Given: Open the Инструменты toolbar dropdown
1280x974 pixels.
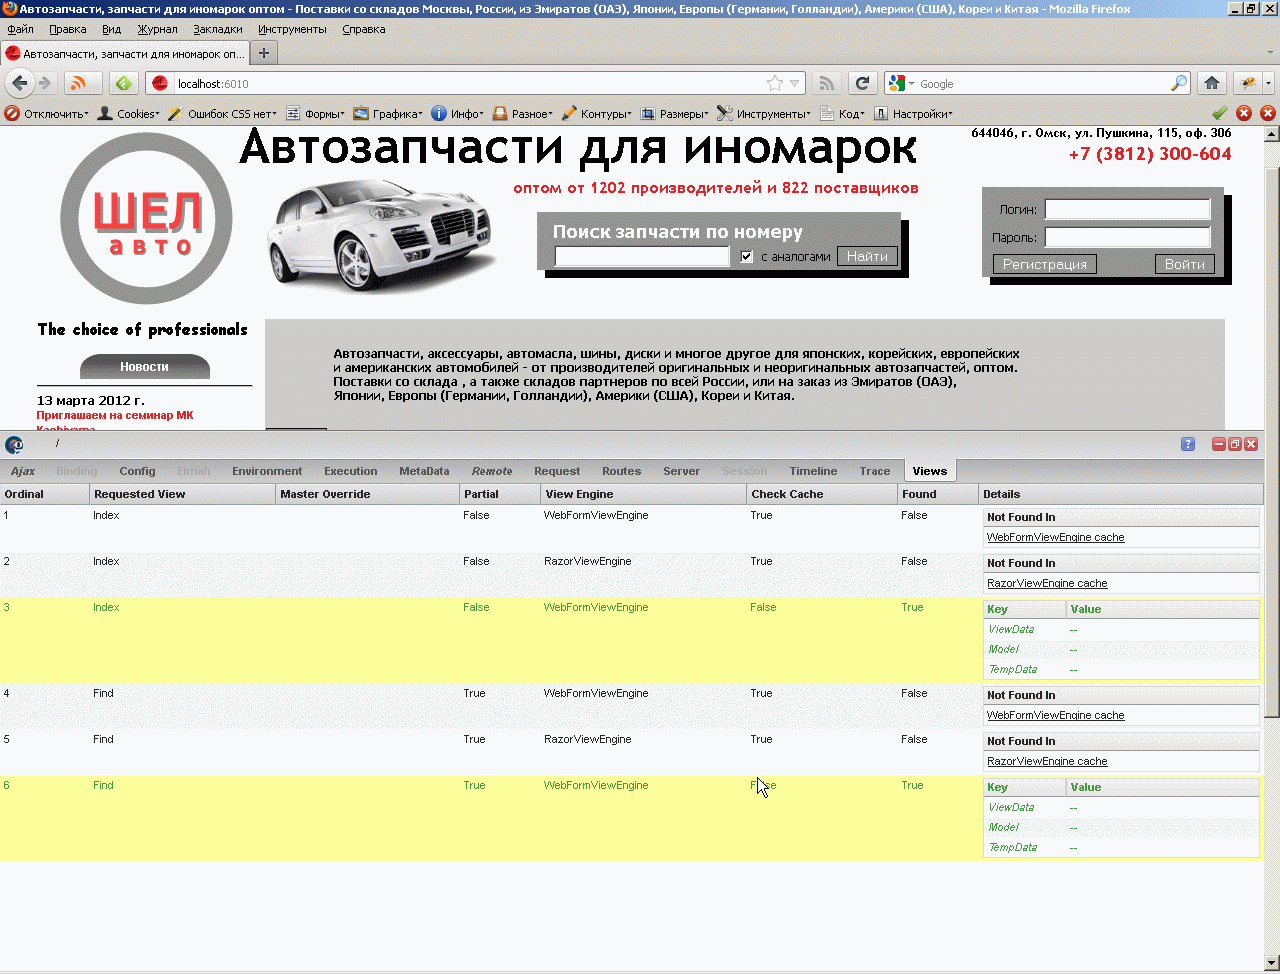Looking at the screenshot, I should coord(765,114).
